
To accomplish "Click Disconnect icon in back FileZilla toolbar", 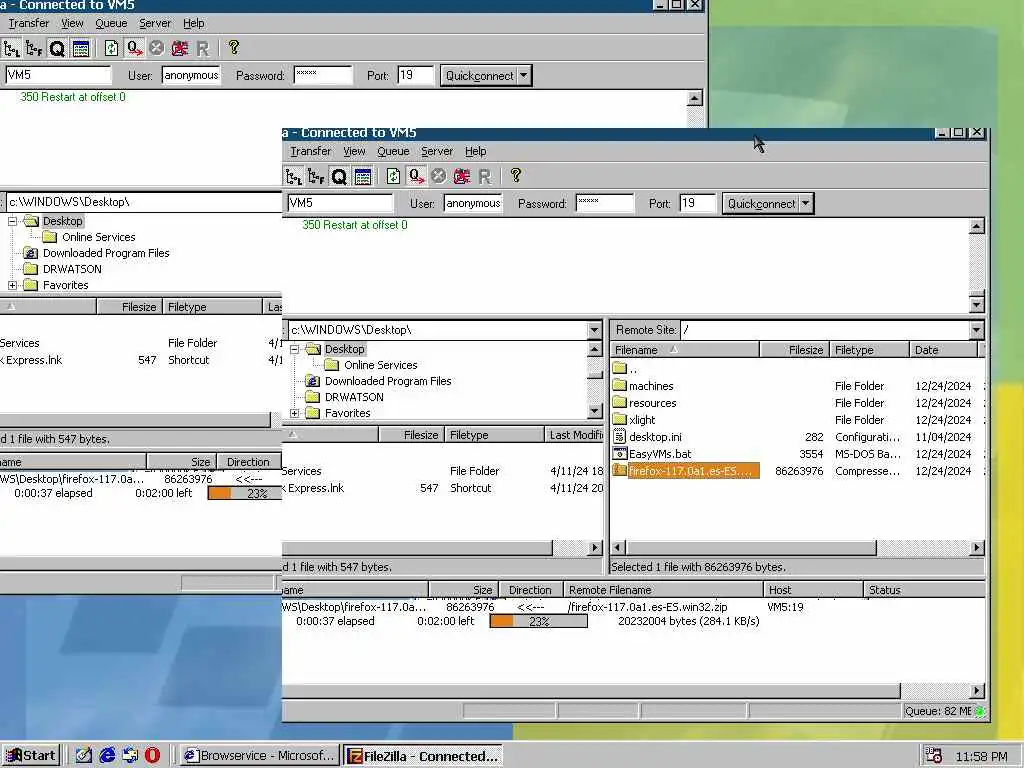I will 180,48.
